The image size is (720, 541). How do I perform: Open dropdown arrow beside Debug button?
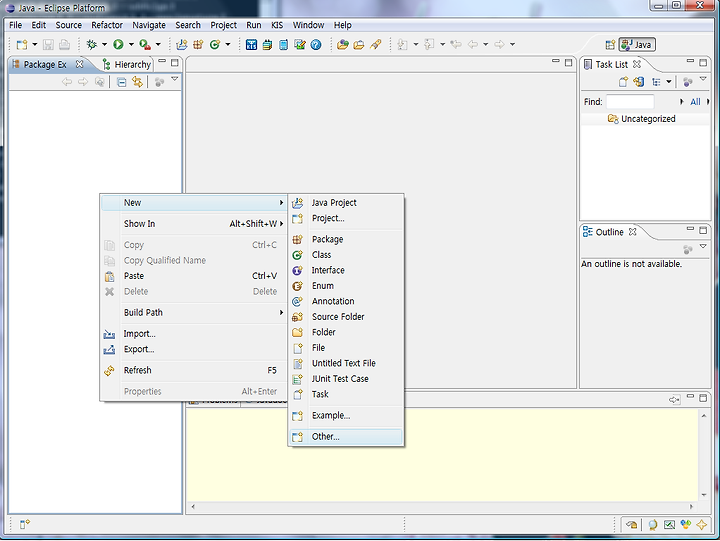click(104, 45)
